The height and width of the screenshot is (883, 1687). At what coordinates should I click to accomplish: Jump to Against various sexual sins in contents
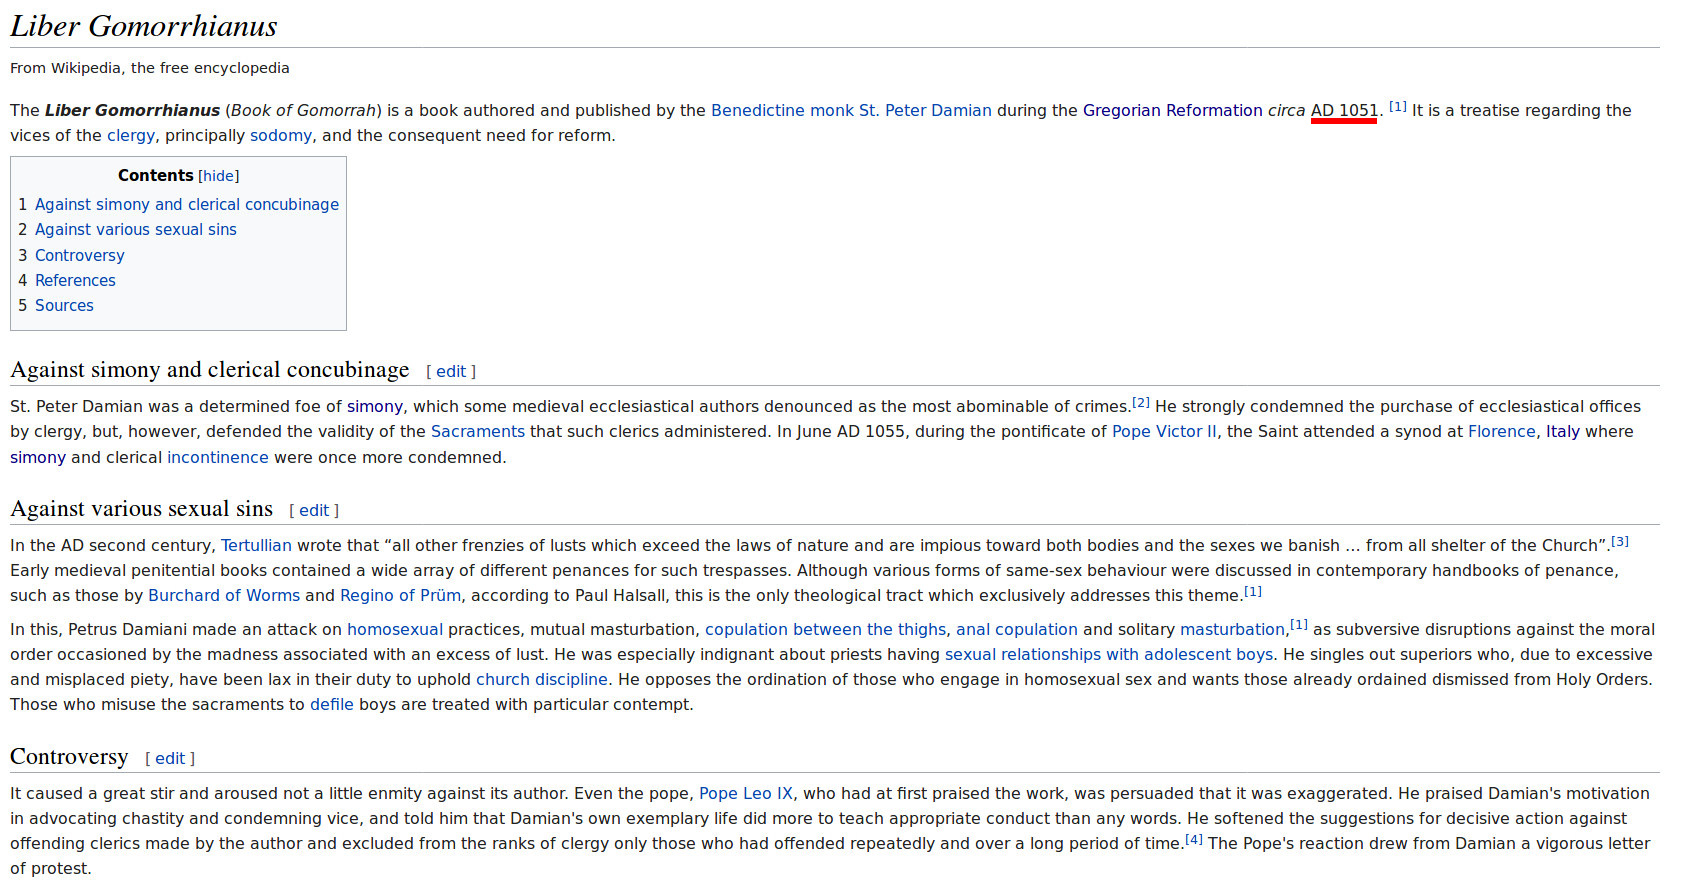[136, 229]
